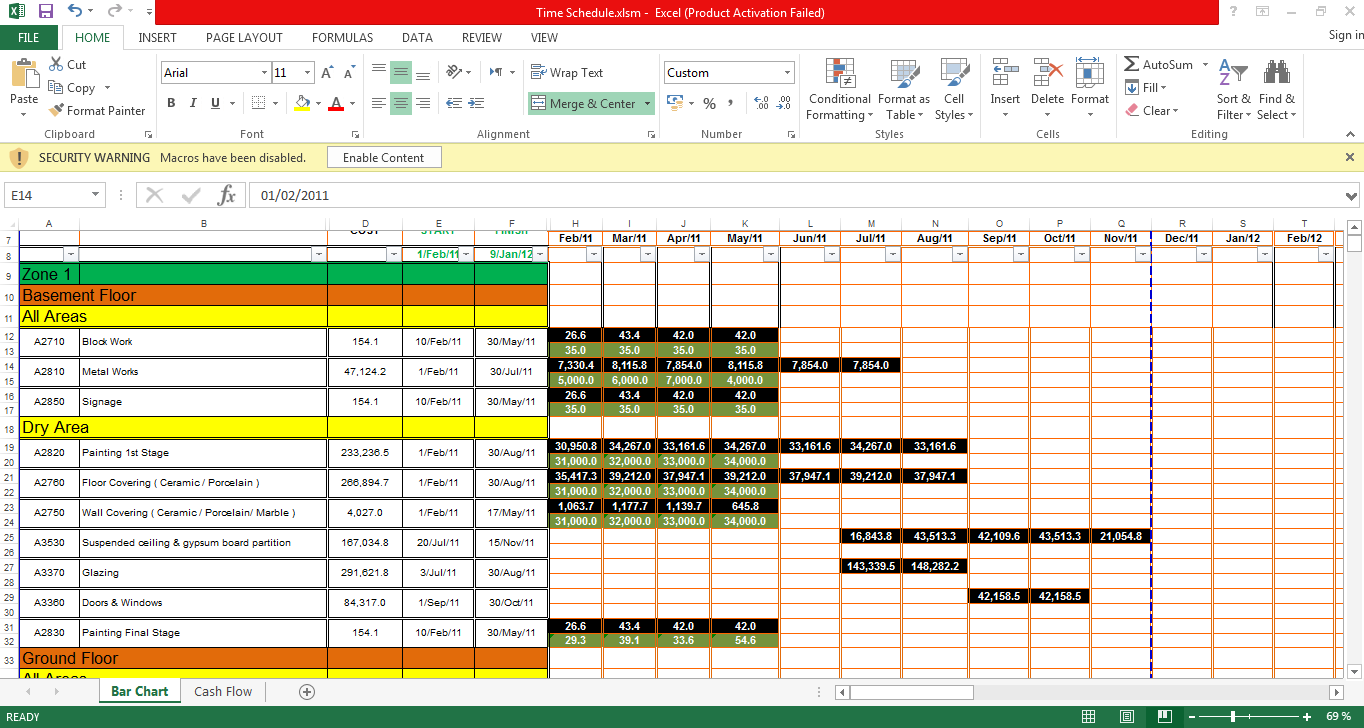Click the Insert Function button
The image size is (1364, 728).
pyautogui.click(x=228, y=196)
